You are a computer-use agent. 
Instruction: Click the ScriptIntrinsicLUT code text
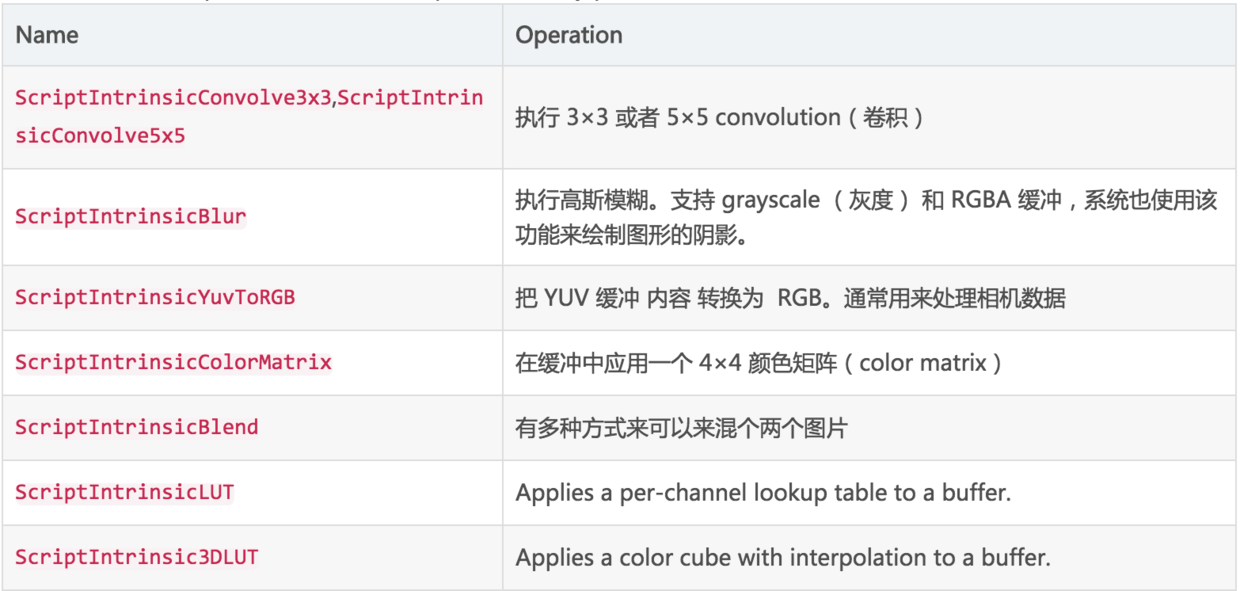[125, 492]
